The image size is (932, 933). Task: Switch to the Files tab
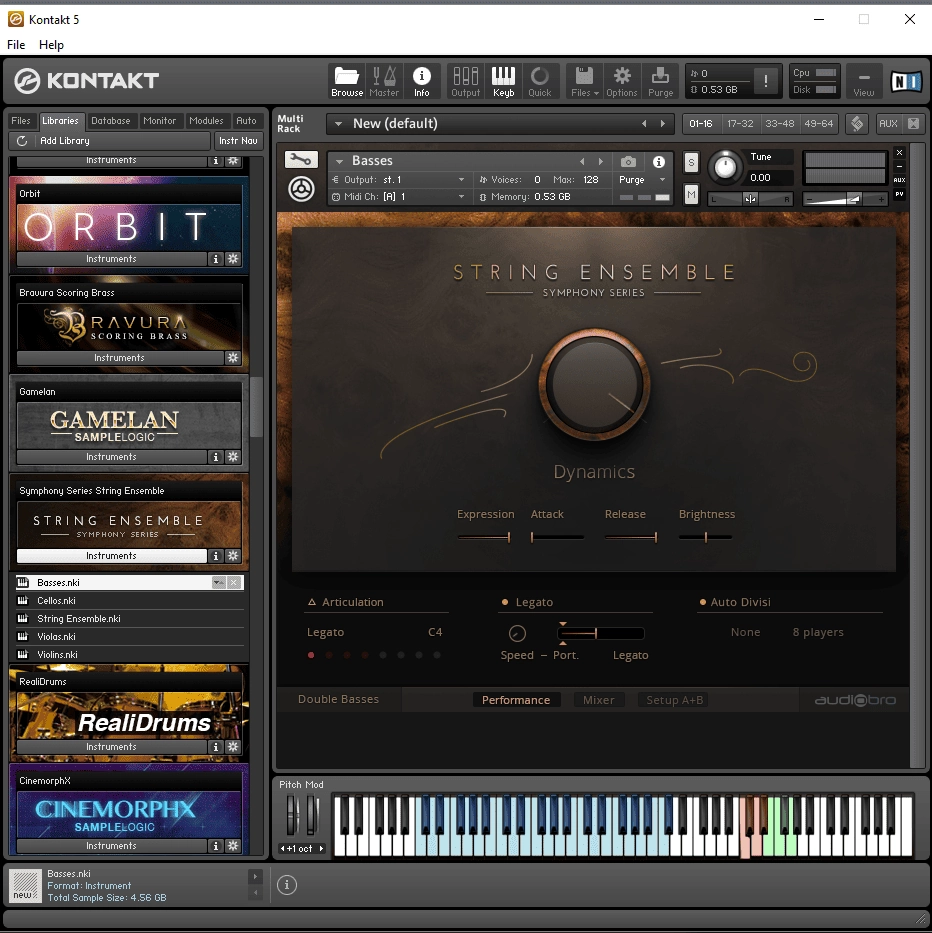point(21,121)
